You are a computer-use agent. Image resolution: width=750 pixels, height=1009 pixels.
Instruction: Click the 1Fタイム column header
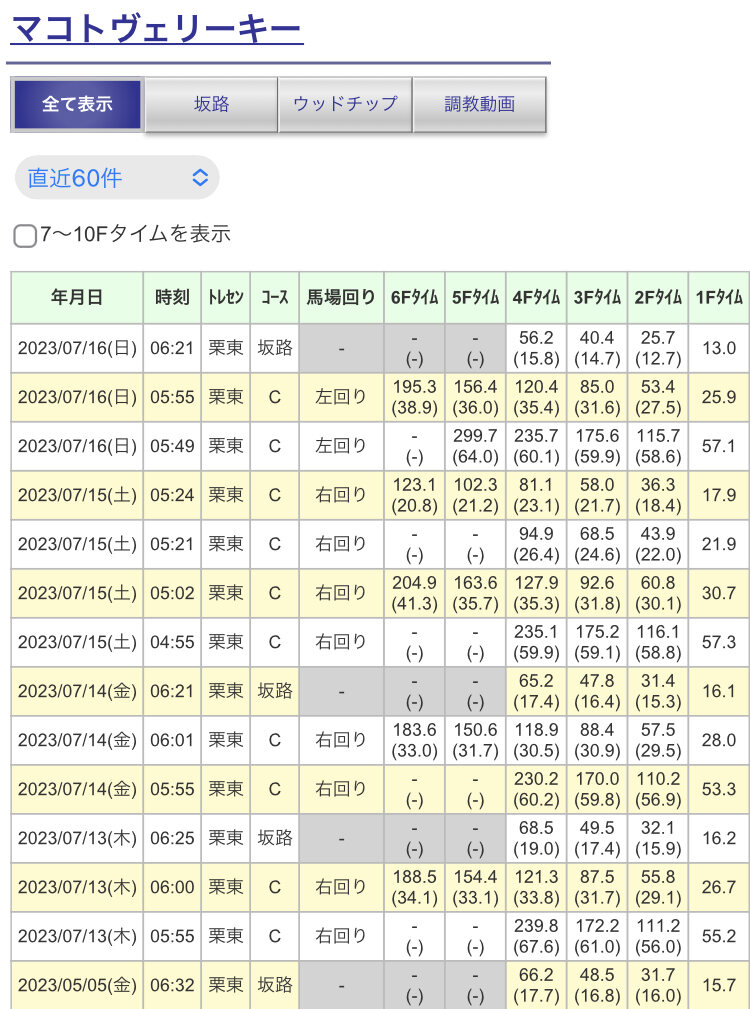tap(719, 297)
